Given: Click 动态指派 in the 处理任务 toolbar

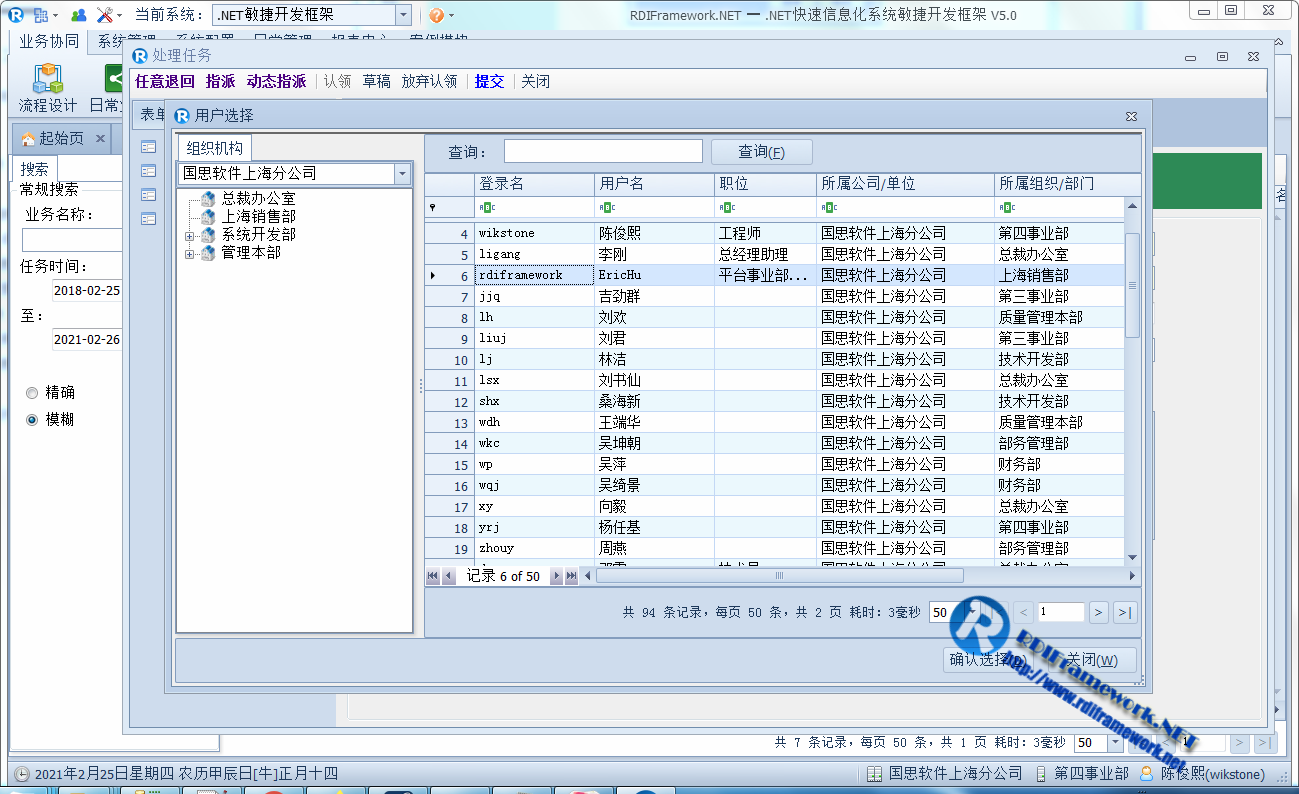Looking at the screenshot, I should (x=276, y=82).
